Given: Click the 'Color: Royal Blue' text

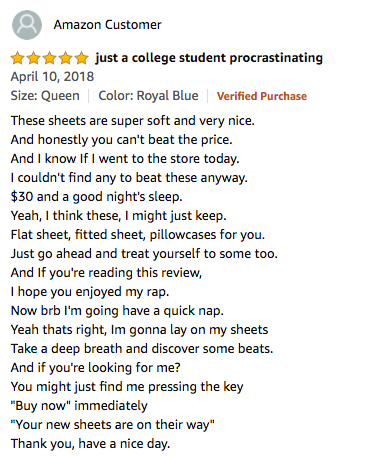Looking at the screenshot, I should [x=148, y=96].
